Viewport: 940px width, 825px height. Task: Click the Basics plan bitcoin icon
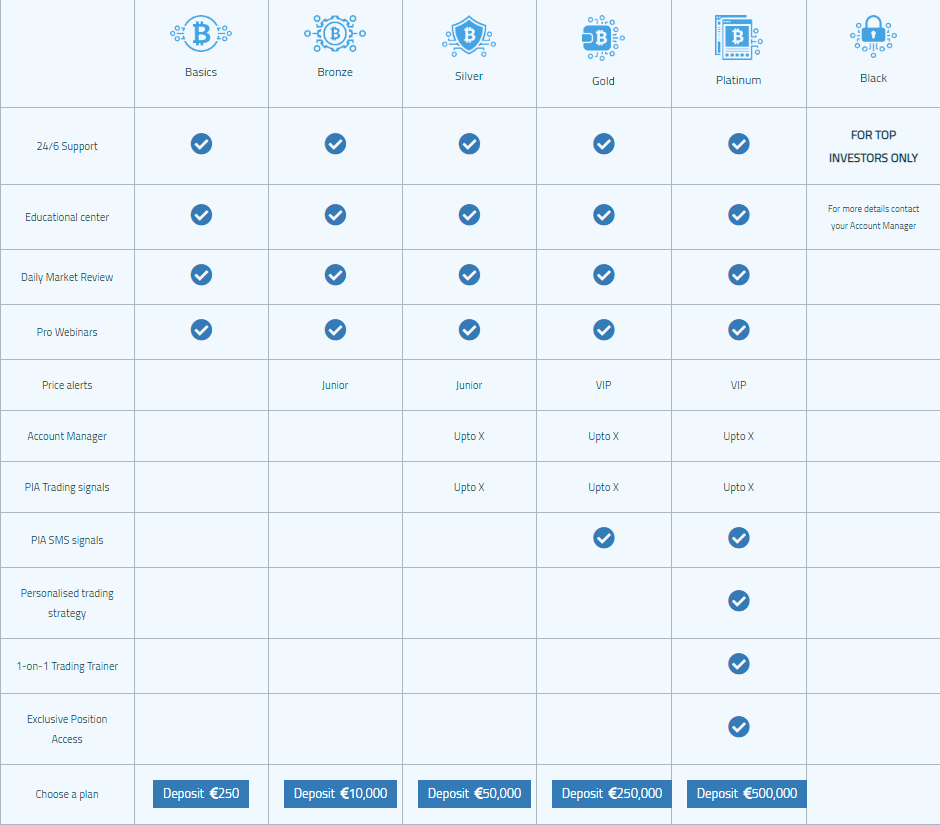point(201,34)
